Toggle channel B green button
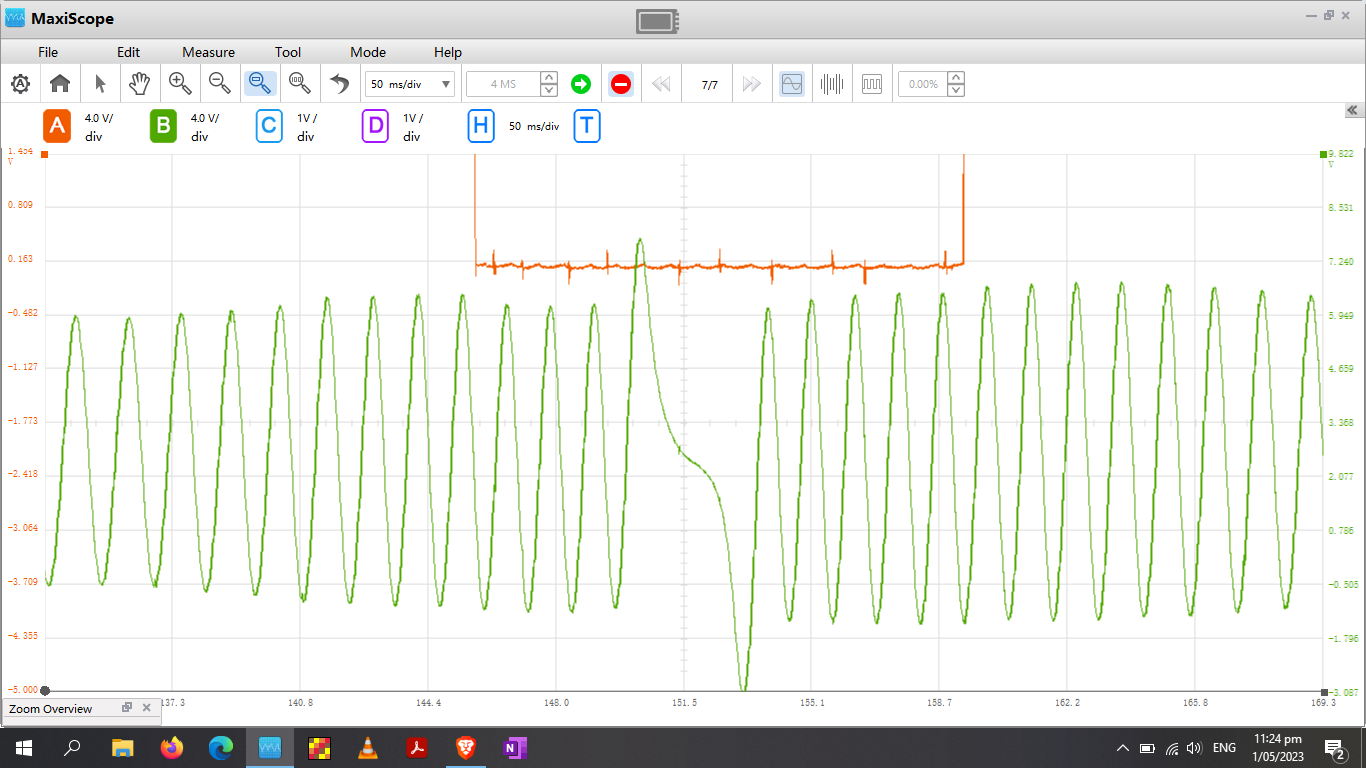 (163, 126)
